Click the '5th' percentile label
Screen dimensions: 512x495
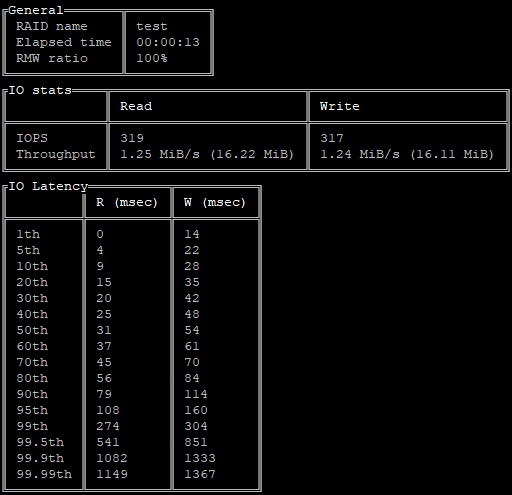28,250
